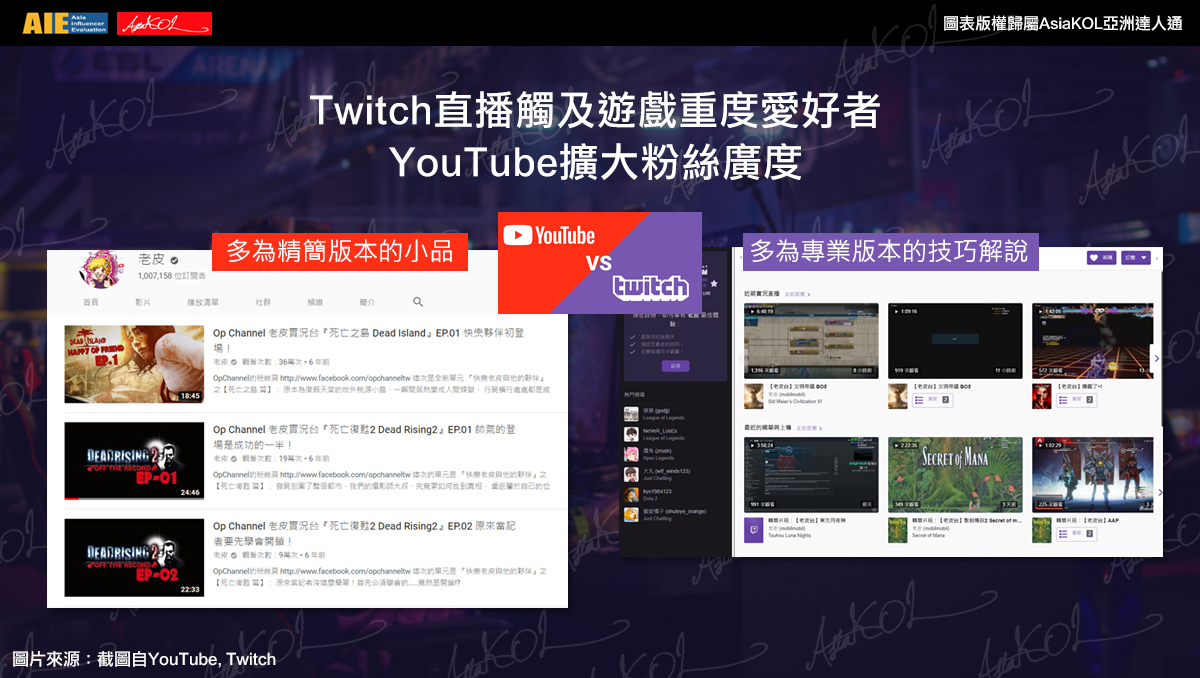This screenshot has width=1200, height=678.
Task: Open the Secret of Mana video thumbnail
Action: coord(955,474)
